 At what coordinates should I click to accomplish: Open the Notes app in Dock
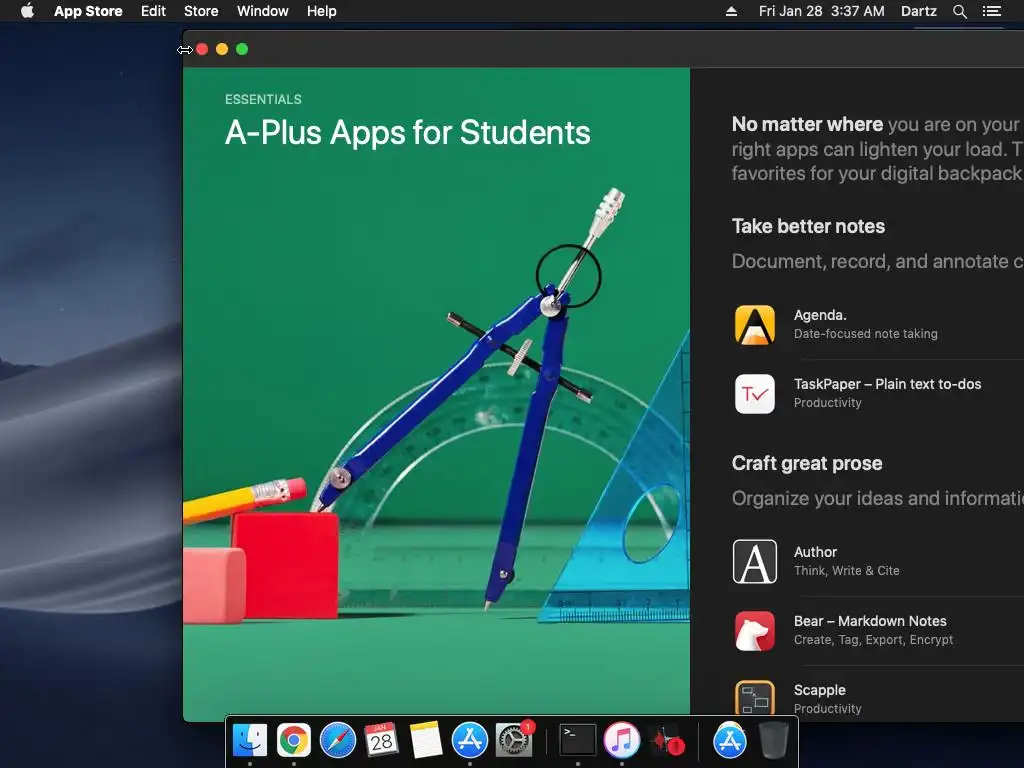426,741
